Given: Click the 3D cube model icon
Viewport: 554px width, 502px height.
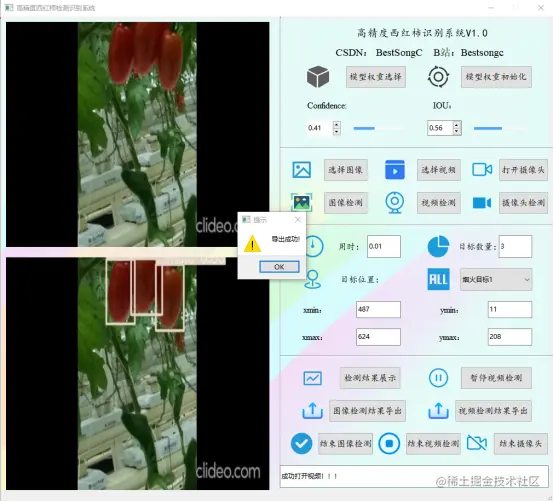Looking at the screenshot, I should click(318, 77).
